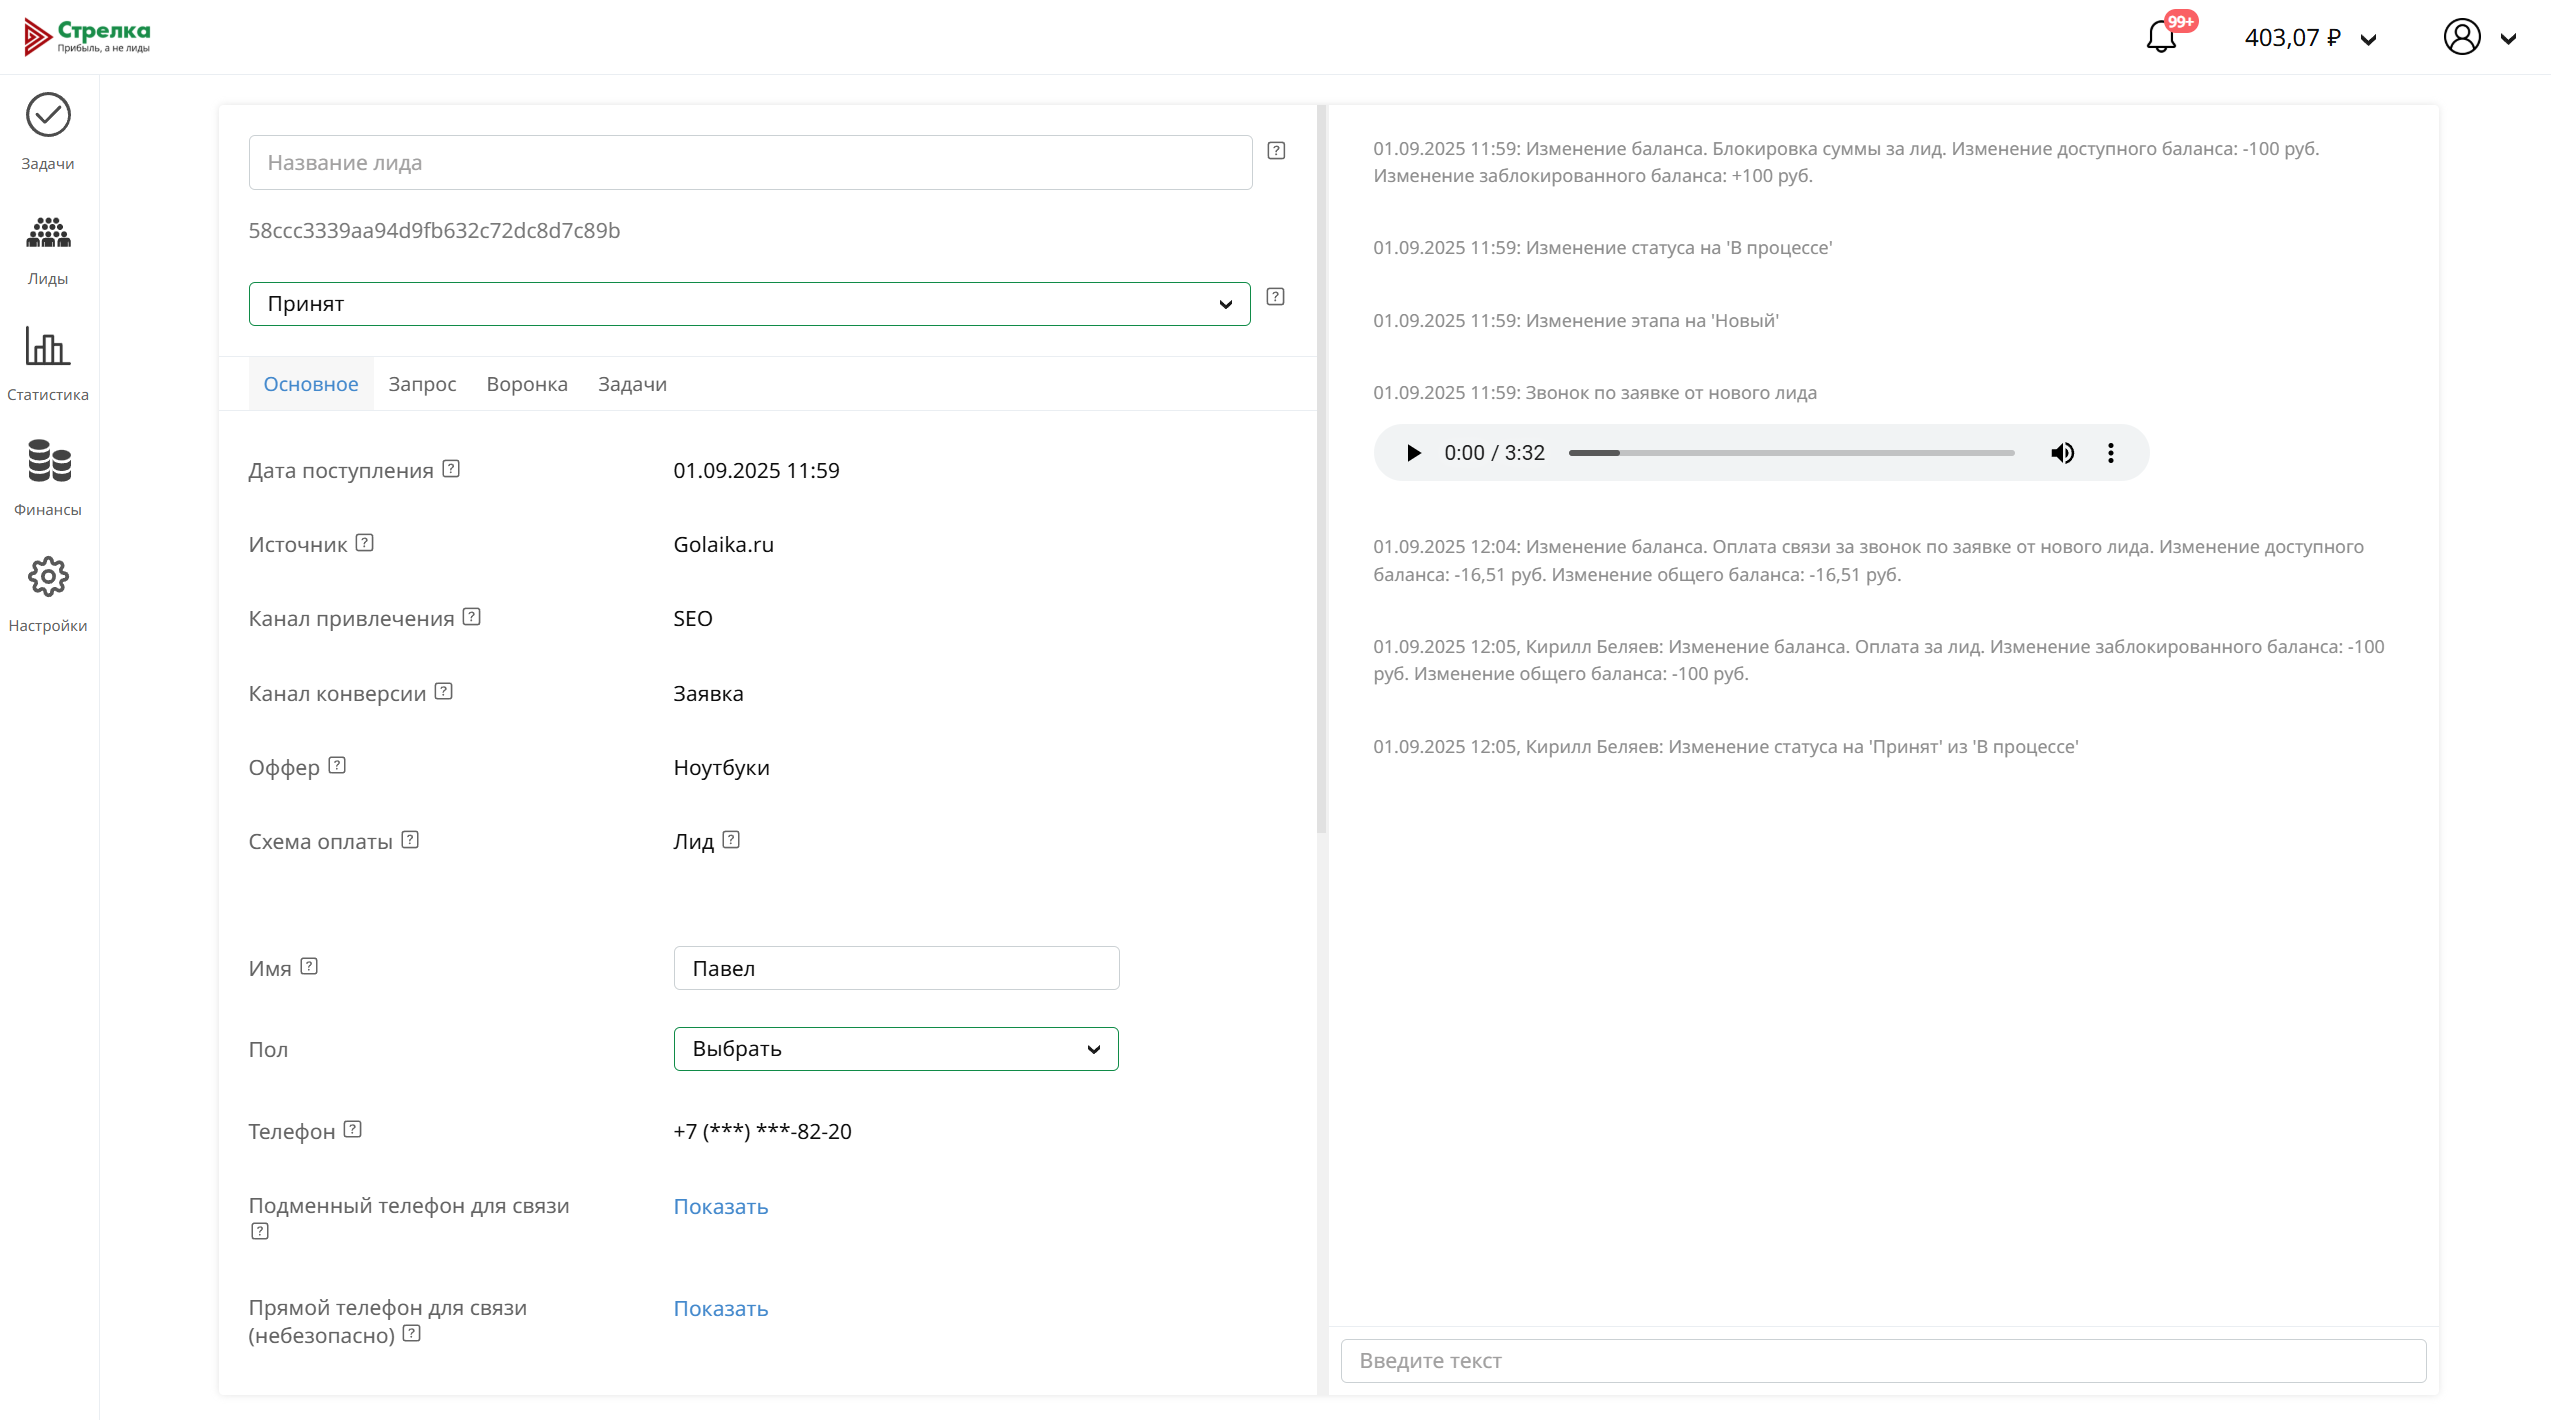Open Настройки gear icon

pyautogui.click(x=48, y=593)
